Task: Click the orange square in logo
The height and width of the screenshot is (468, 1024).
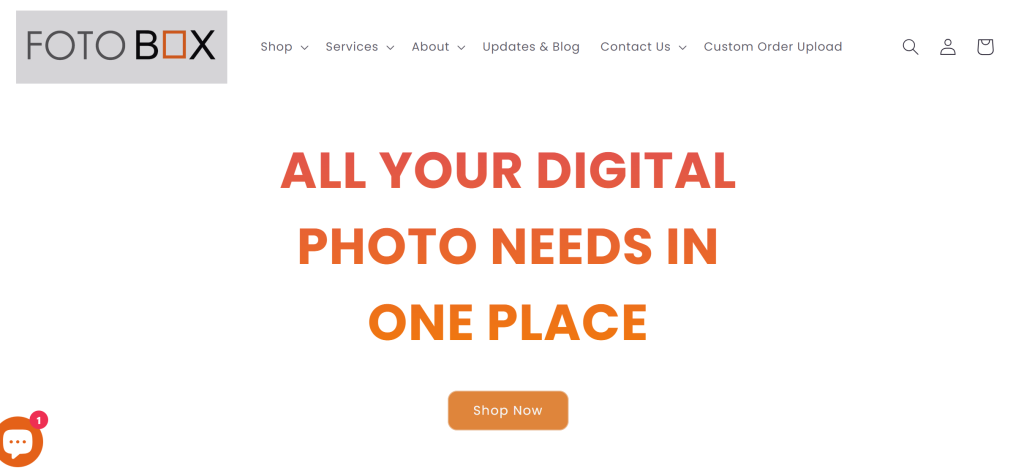Action: 174,46
